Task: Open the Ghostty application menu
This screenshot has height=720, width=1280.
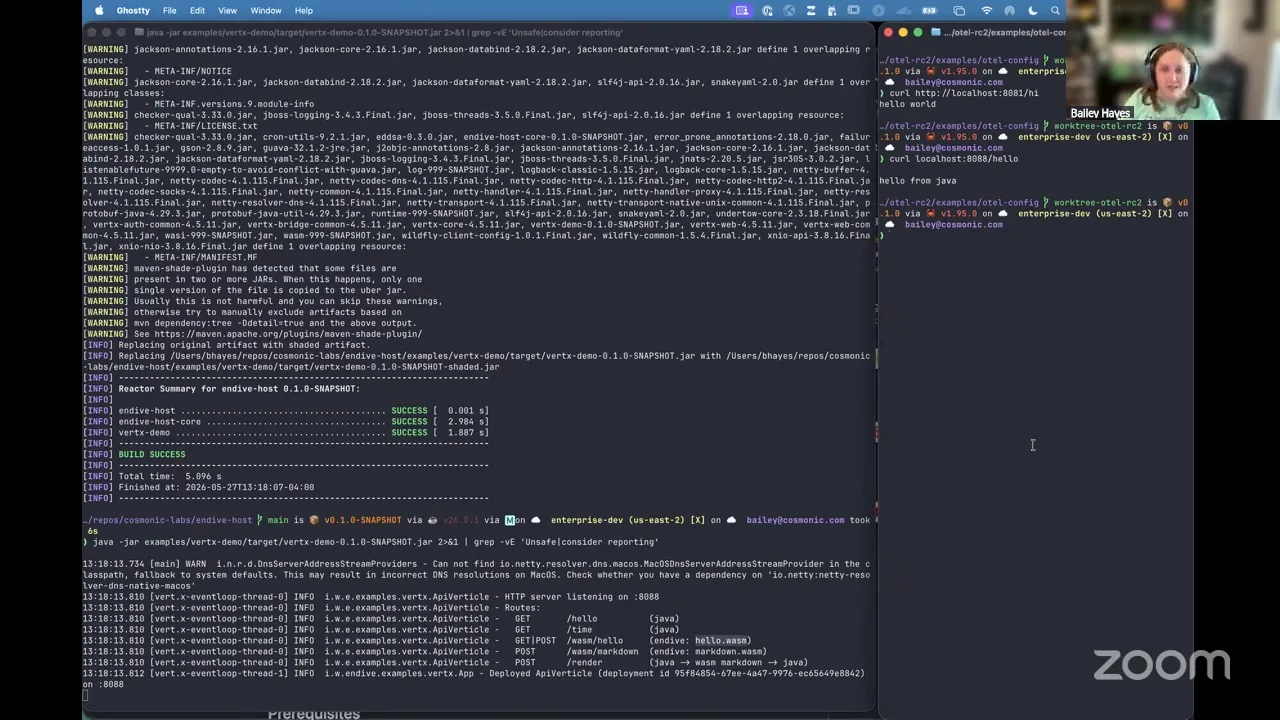Action: point(133,10)
